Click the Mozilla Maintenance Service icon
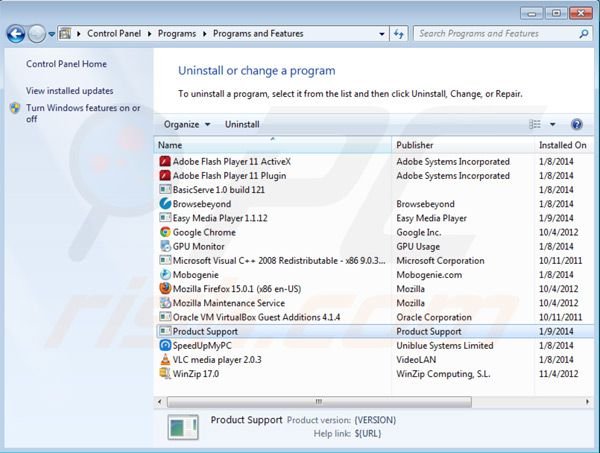600x453 pixels. coord(165,303)
